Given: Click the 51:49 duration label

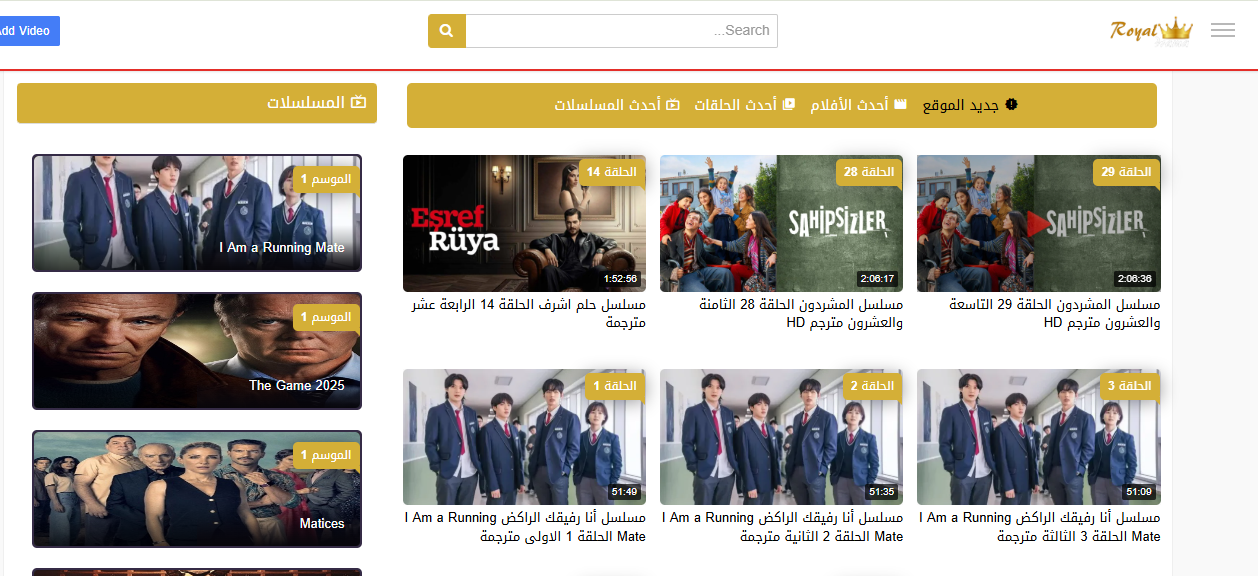Looking at the screenshot, I should tap(625, 492).
